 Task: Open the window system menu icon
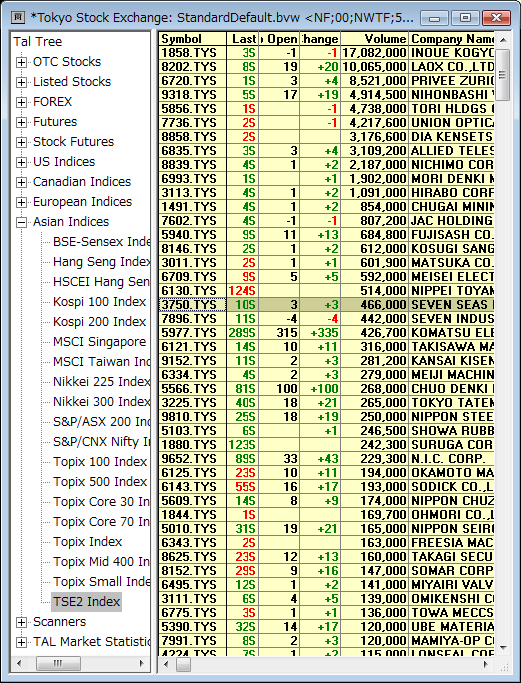pos(18,17)
